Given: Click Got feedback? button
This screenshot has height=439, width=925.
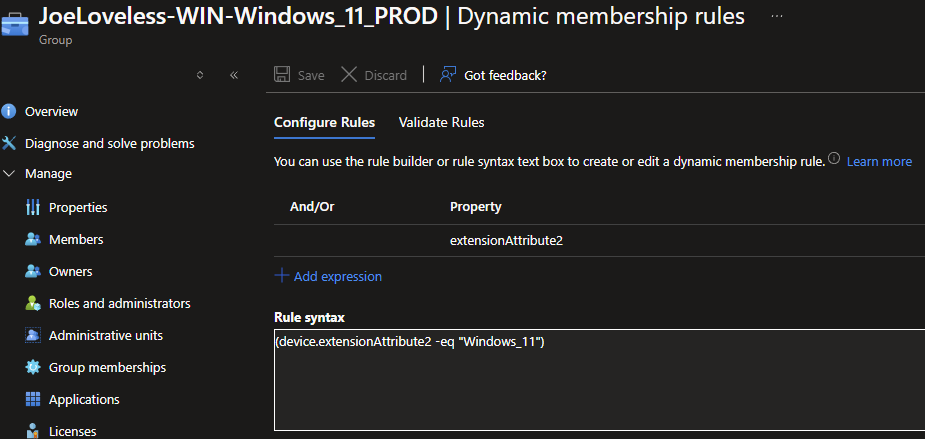Looking at the screenshot, I should coord(493,75).
